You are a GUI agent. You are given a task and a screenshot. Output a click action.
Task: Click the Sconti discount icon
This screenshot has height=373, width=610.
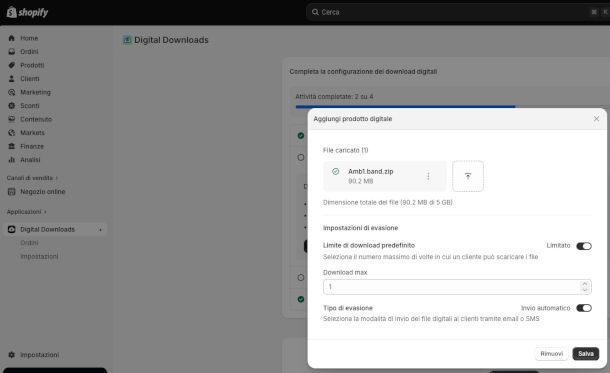pyautogui.click(x=12, y=106)
